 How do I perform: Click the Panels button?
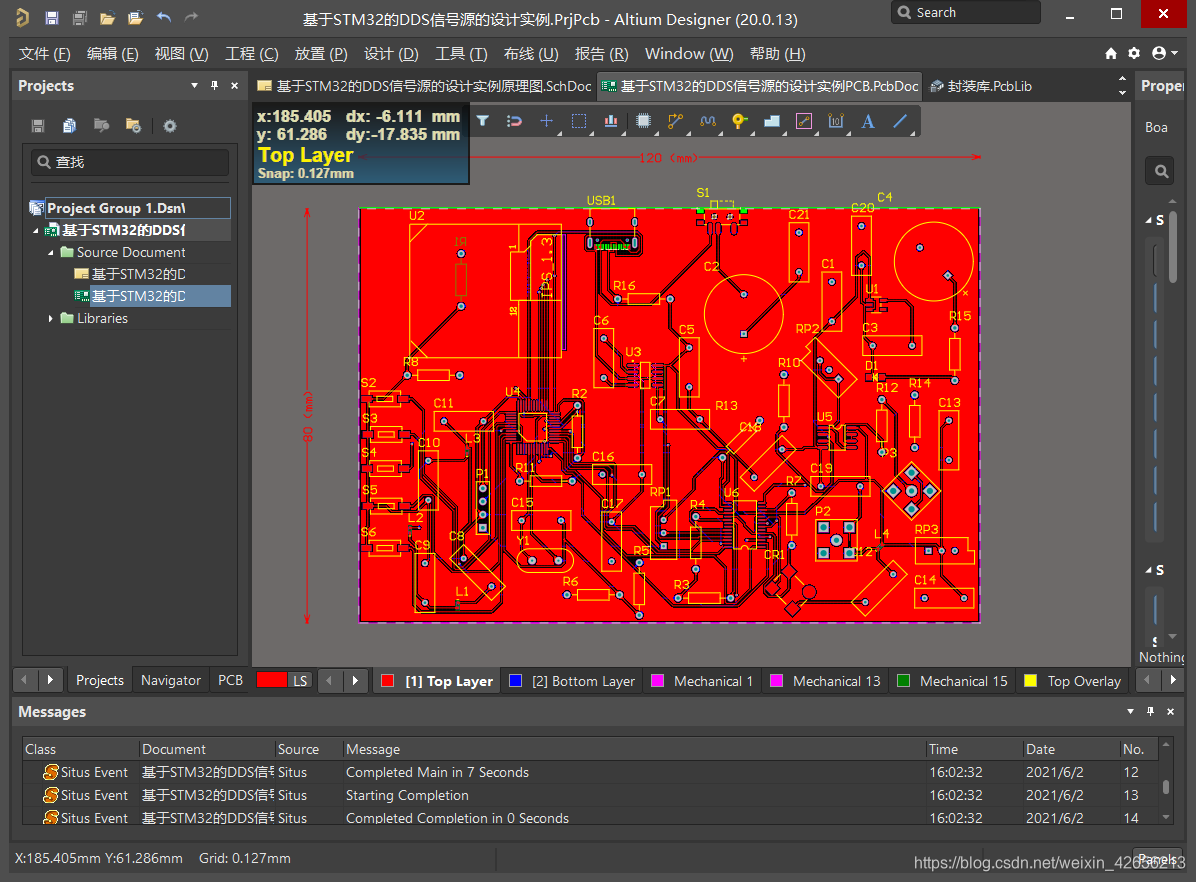click(1157, 859)
